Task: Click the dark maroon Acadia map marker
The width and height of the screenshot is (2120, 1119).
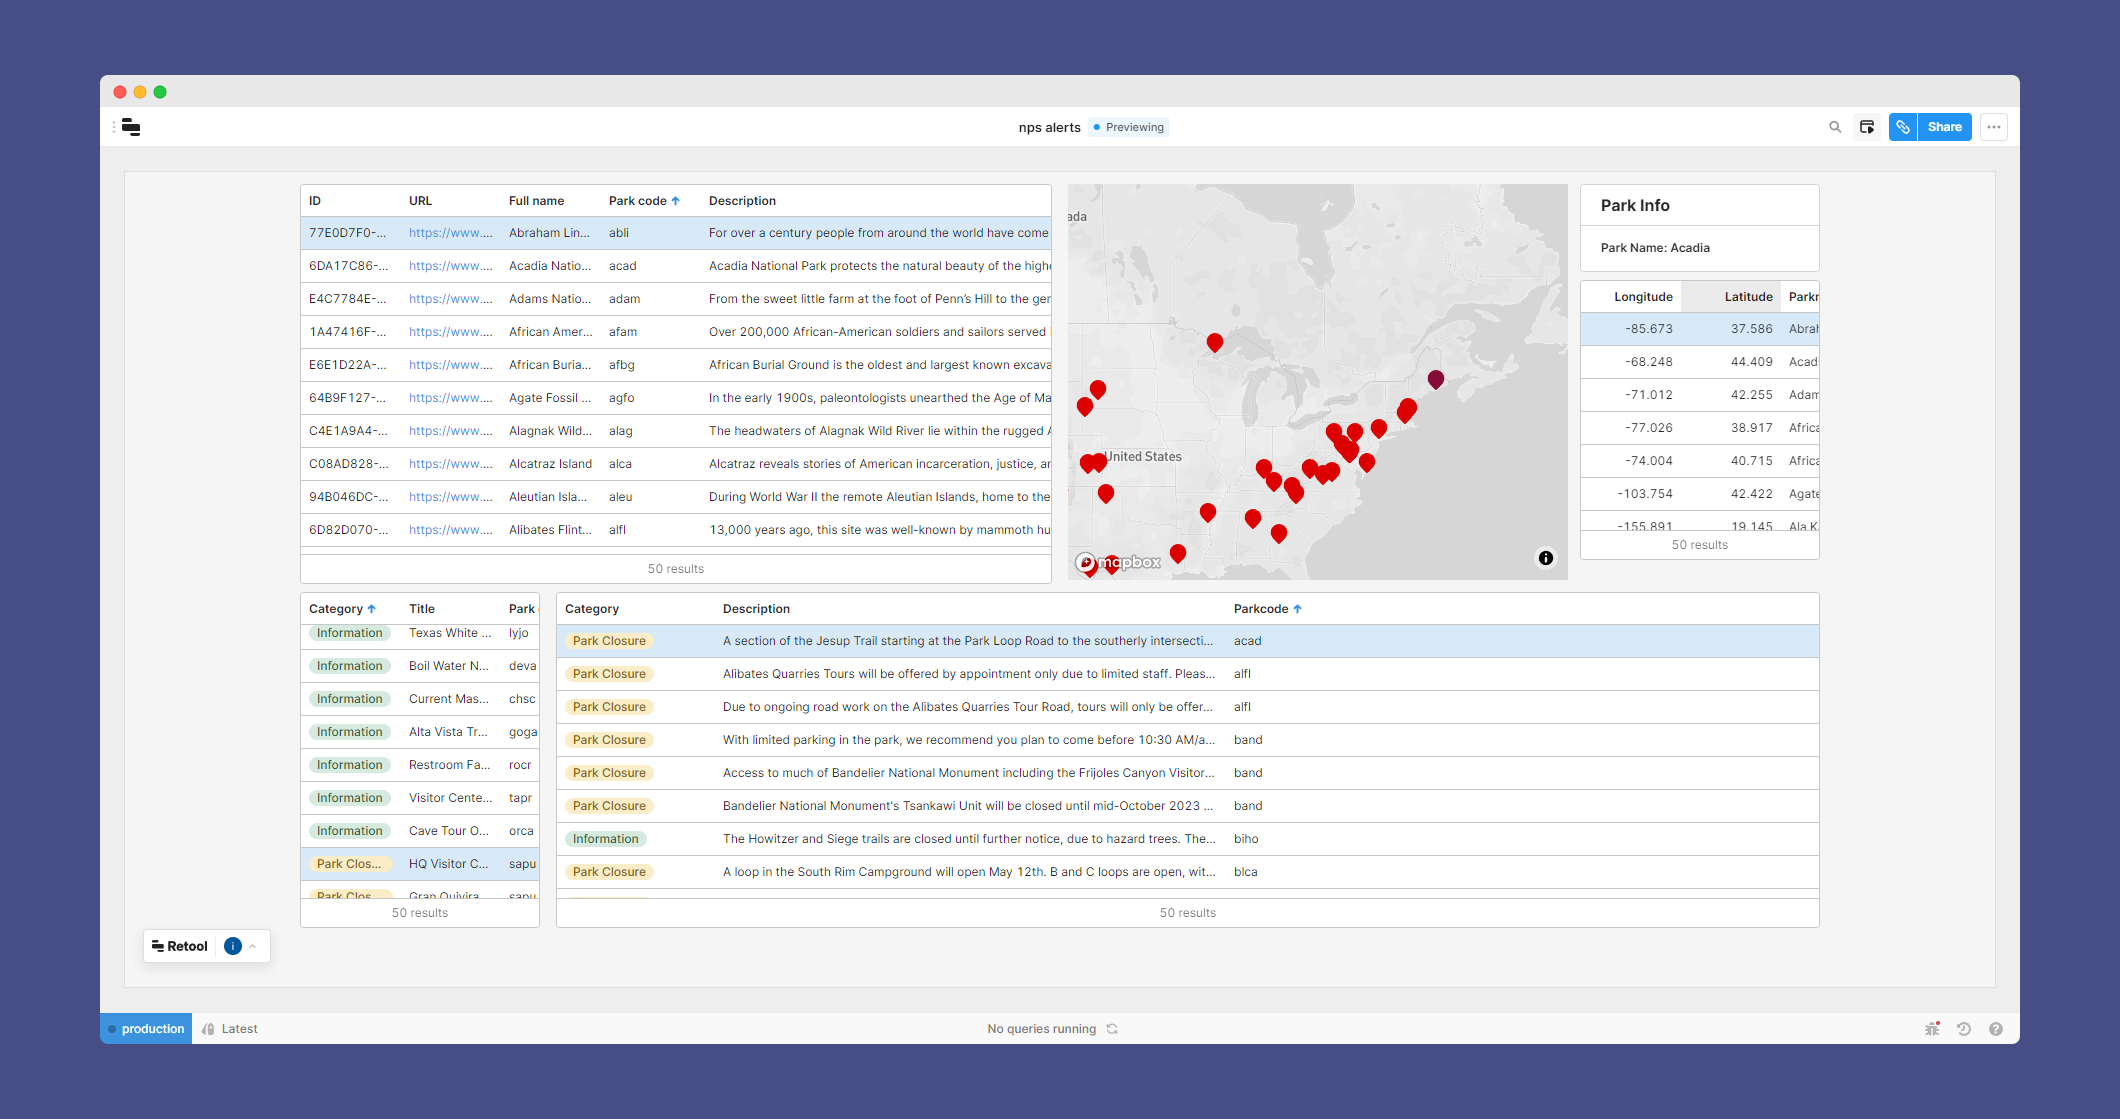Action: tap(1436, 378)
